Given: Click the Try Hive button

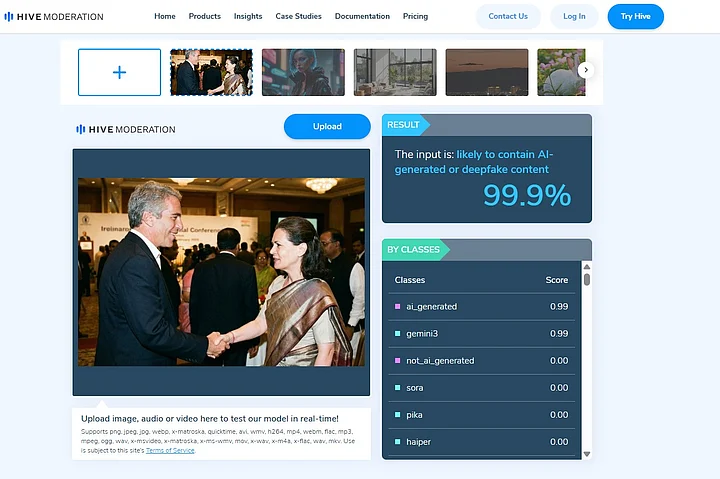Looking at the screenshot, I should [636, 17].
